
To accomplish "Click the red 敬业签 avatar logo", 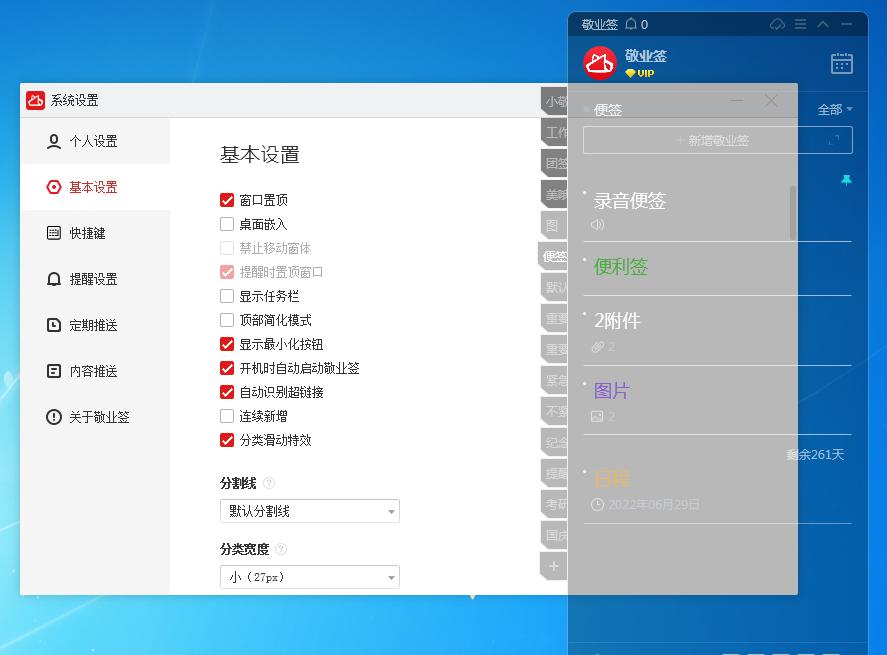I will pyautogui.click(x=600, y=63).
